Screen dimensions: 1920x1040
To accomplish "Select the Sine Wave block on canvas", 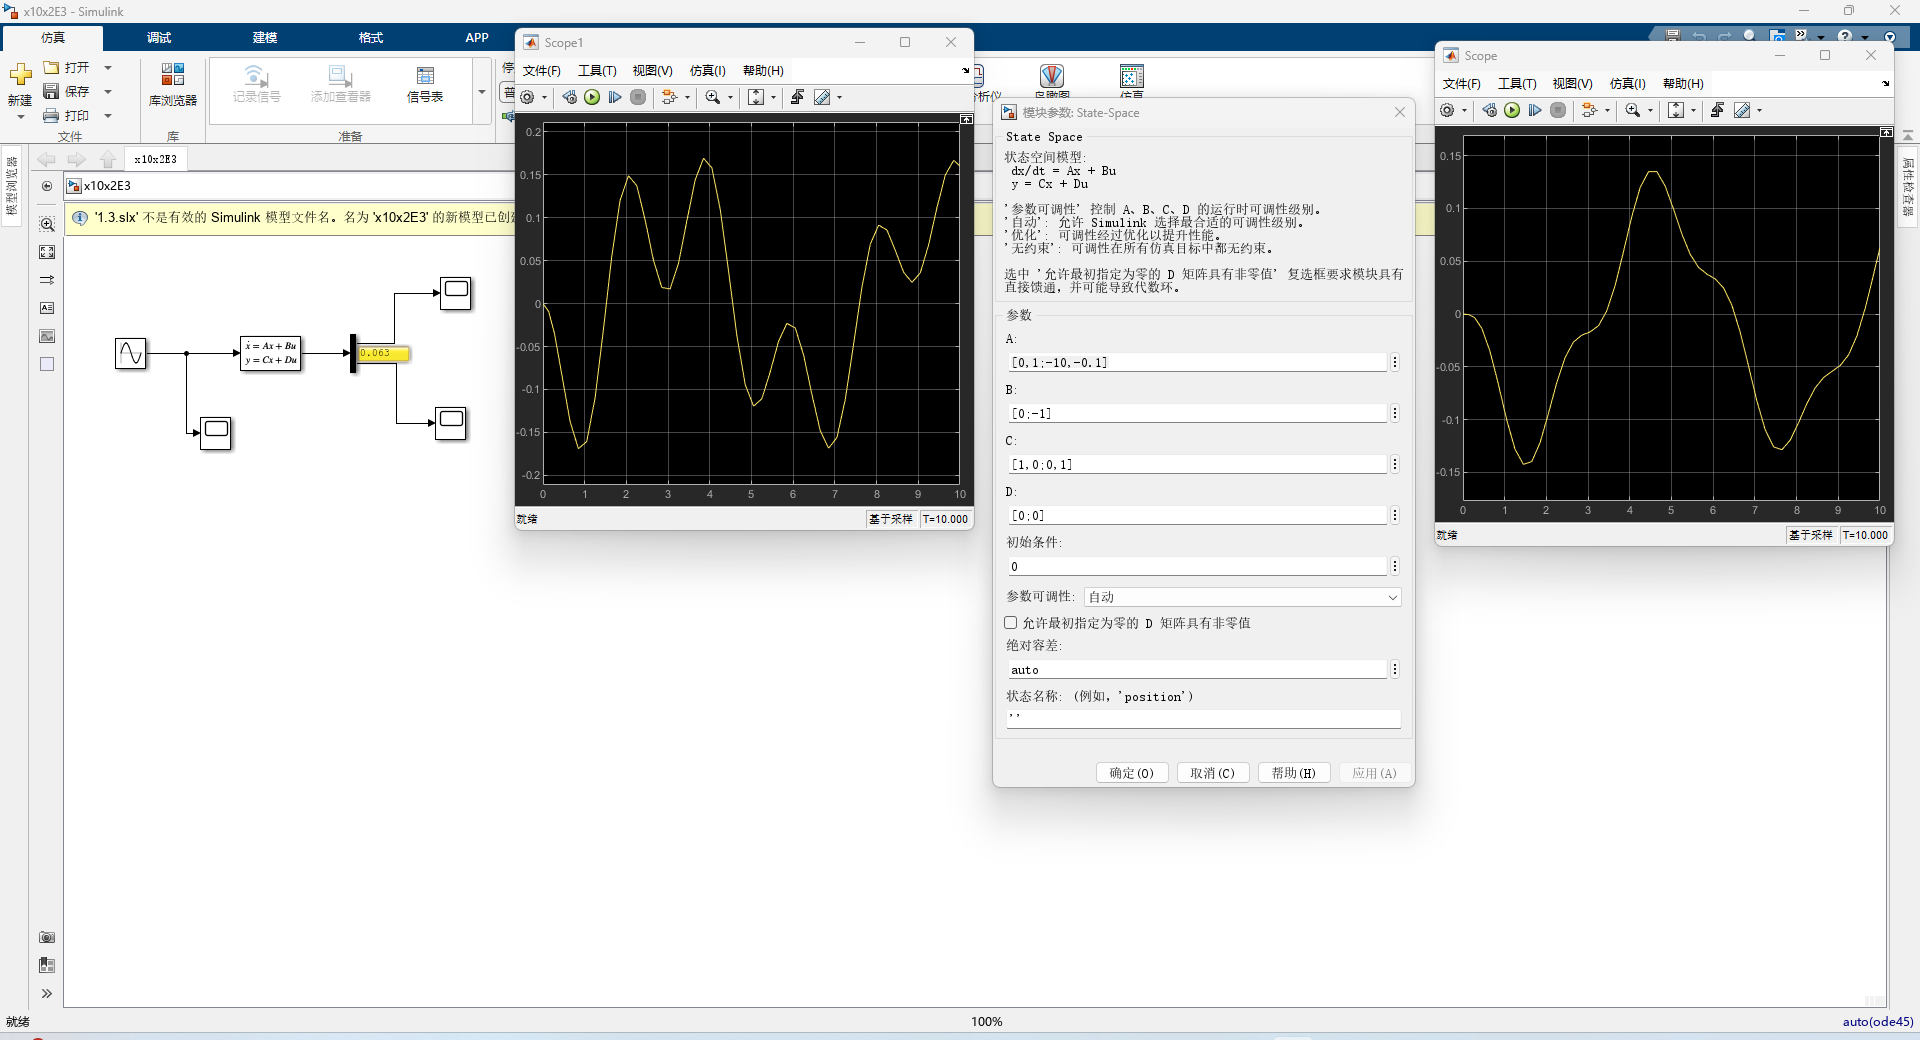I will (131, 353).
